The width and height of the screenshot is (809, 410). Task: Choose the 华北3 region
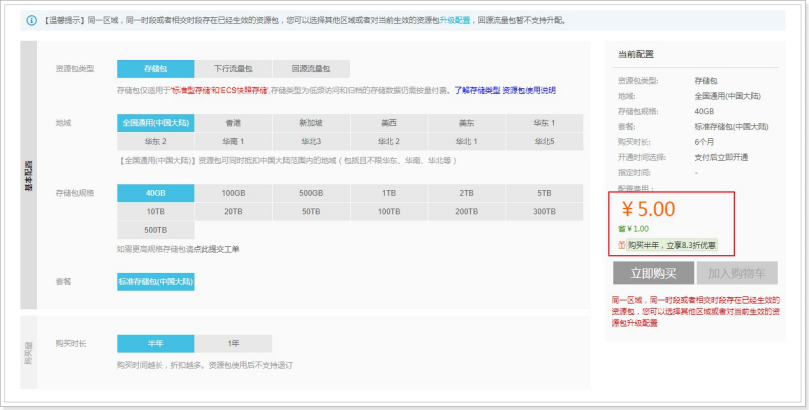tap(311, 141)
